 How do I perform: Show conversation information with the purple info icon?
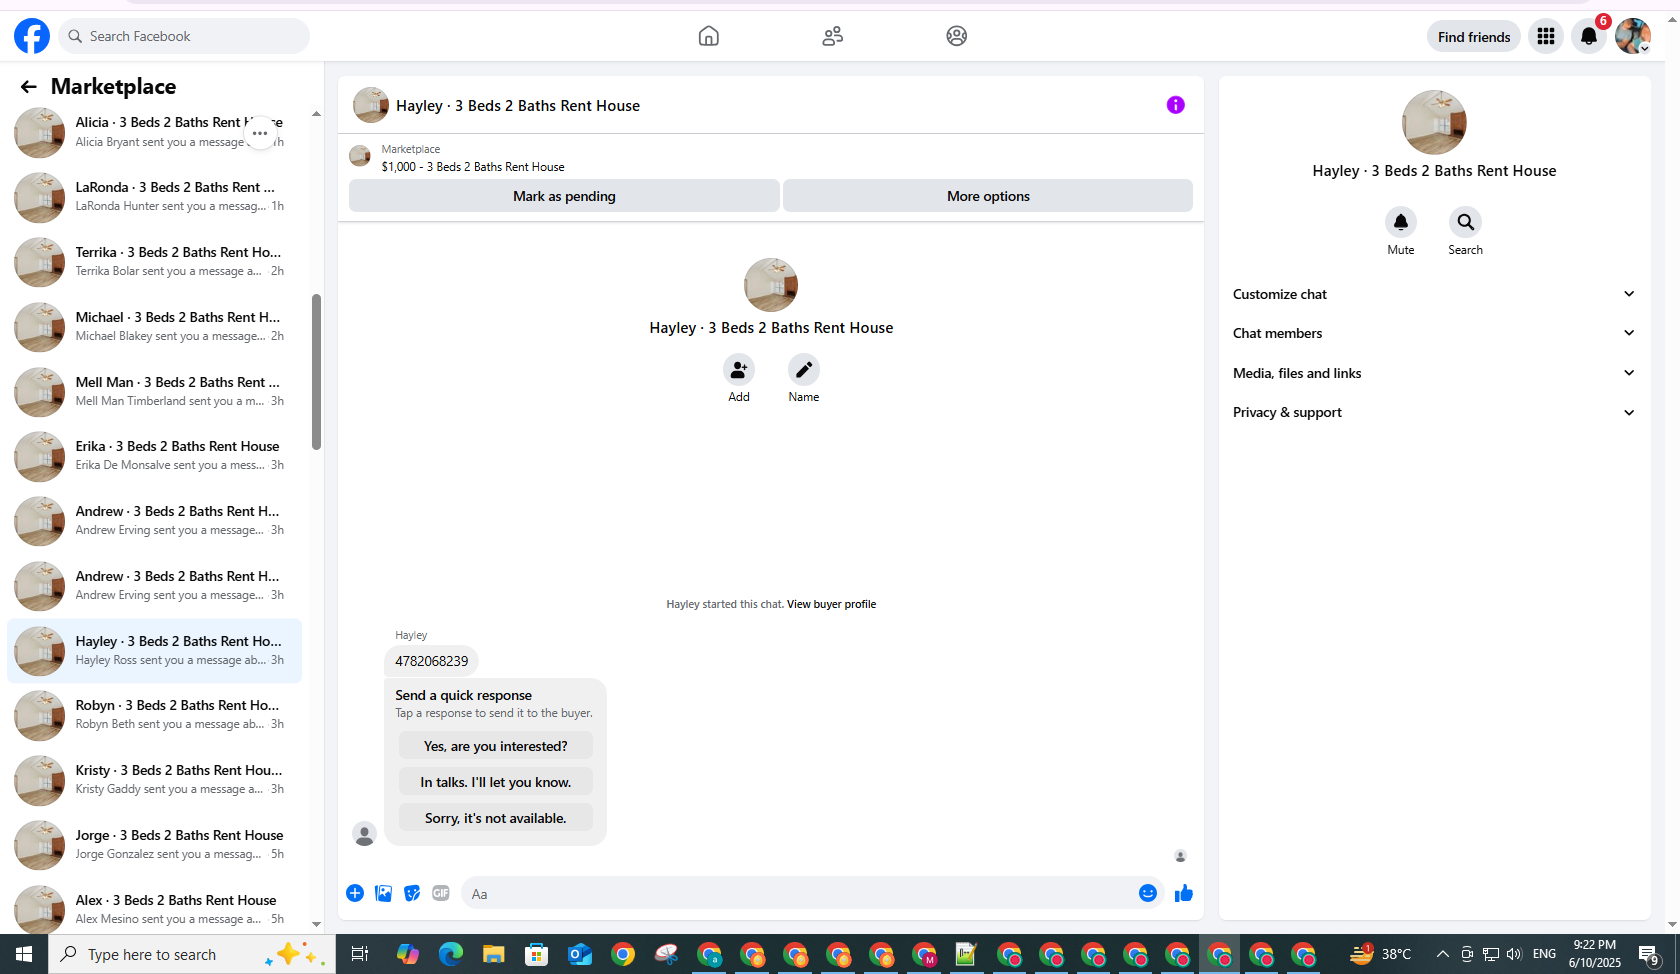tap(1175, 105)
